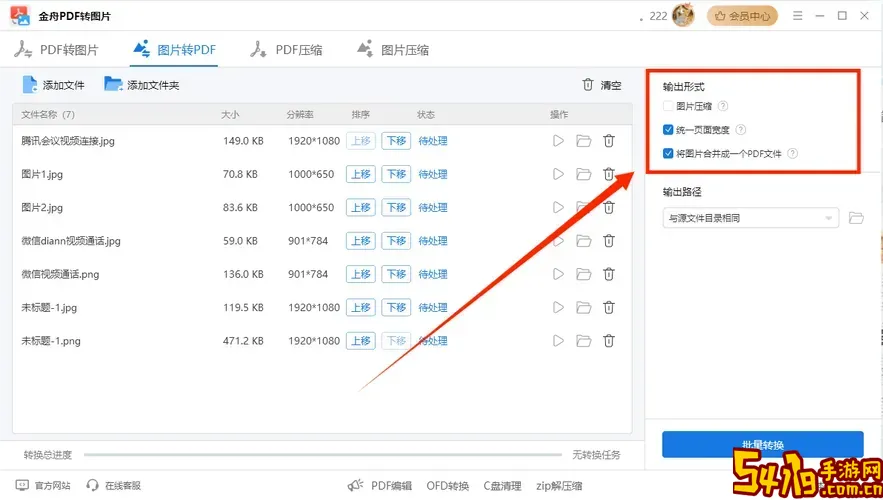Viewport: 883px width, 500px height.
Task: Select the 图片转PDF tab
Action: (x=174, y=50)
